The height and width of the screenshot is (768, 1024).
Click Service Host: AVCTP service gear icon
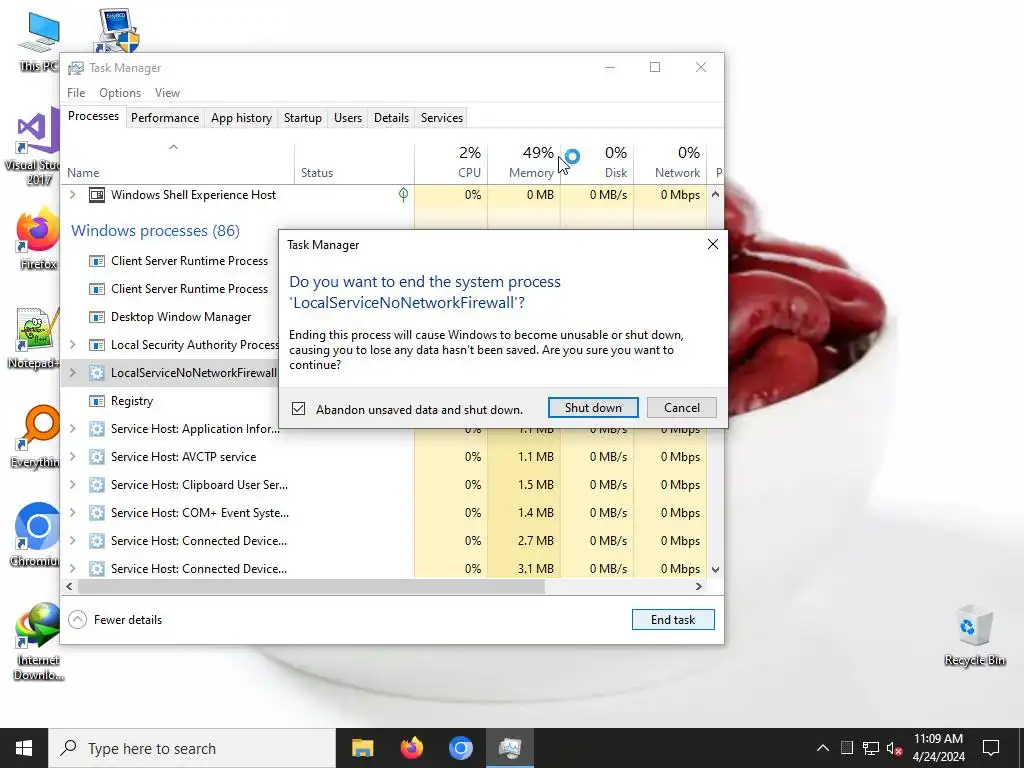coord(97,456)
